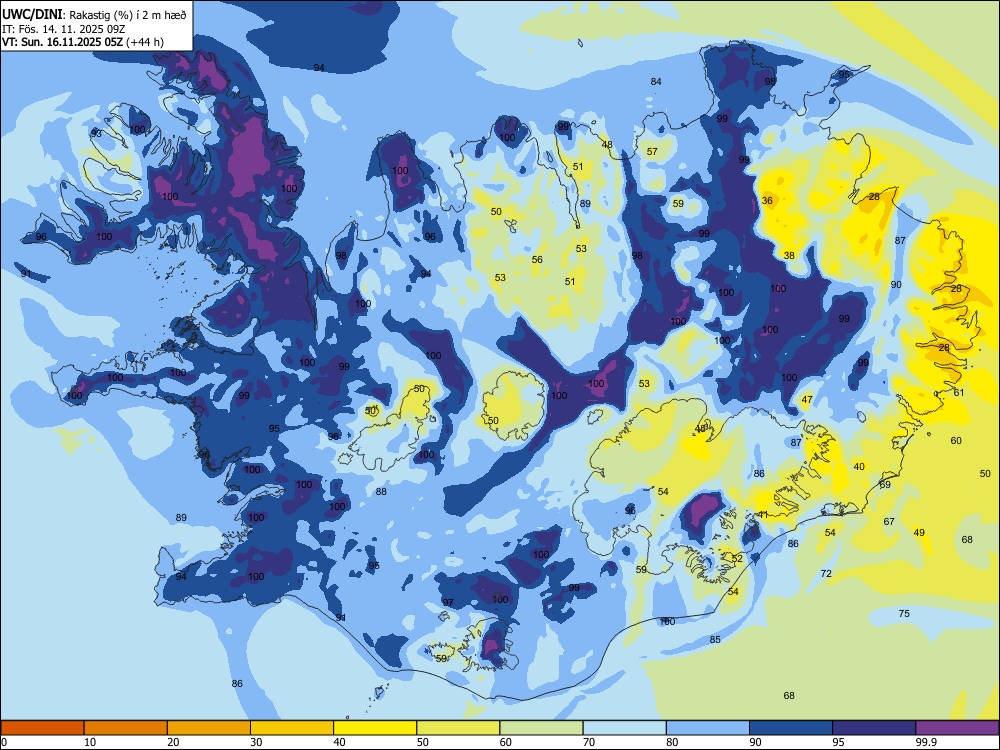Pick the 60–70 yellow-green legend swatch

541,728
